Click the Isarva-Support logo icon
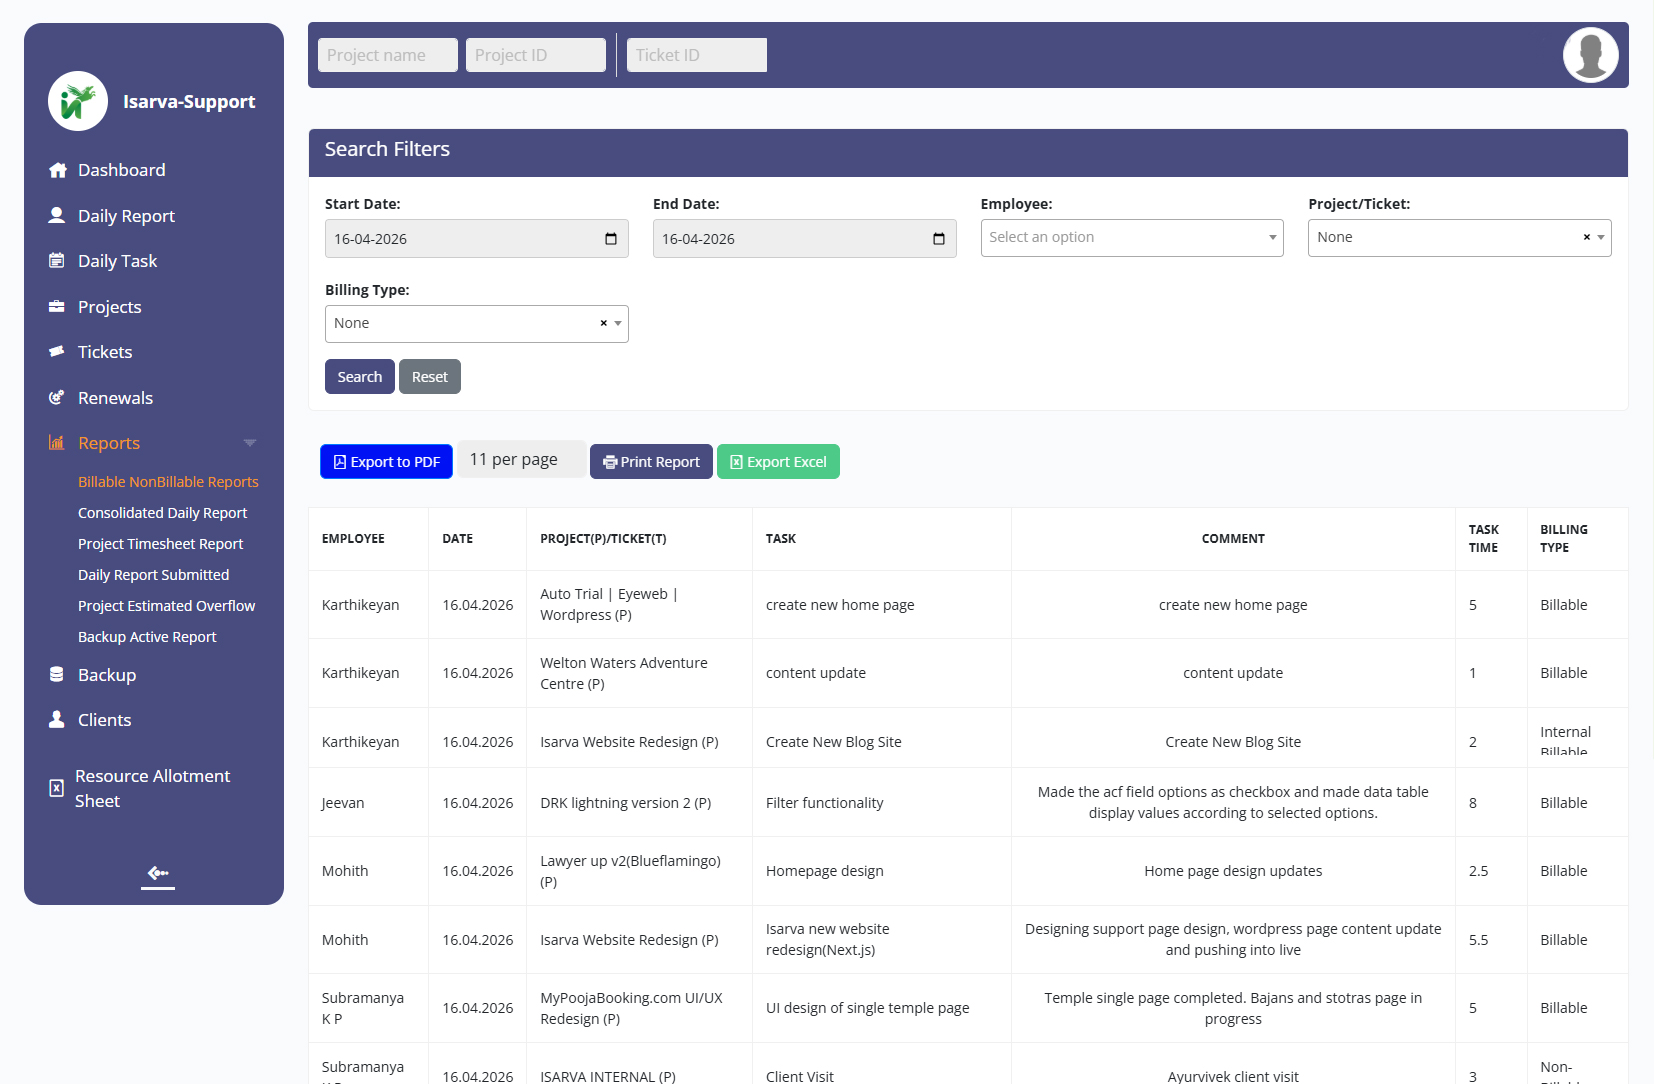The image size is (1654, 1084). point(78,101)
